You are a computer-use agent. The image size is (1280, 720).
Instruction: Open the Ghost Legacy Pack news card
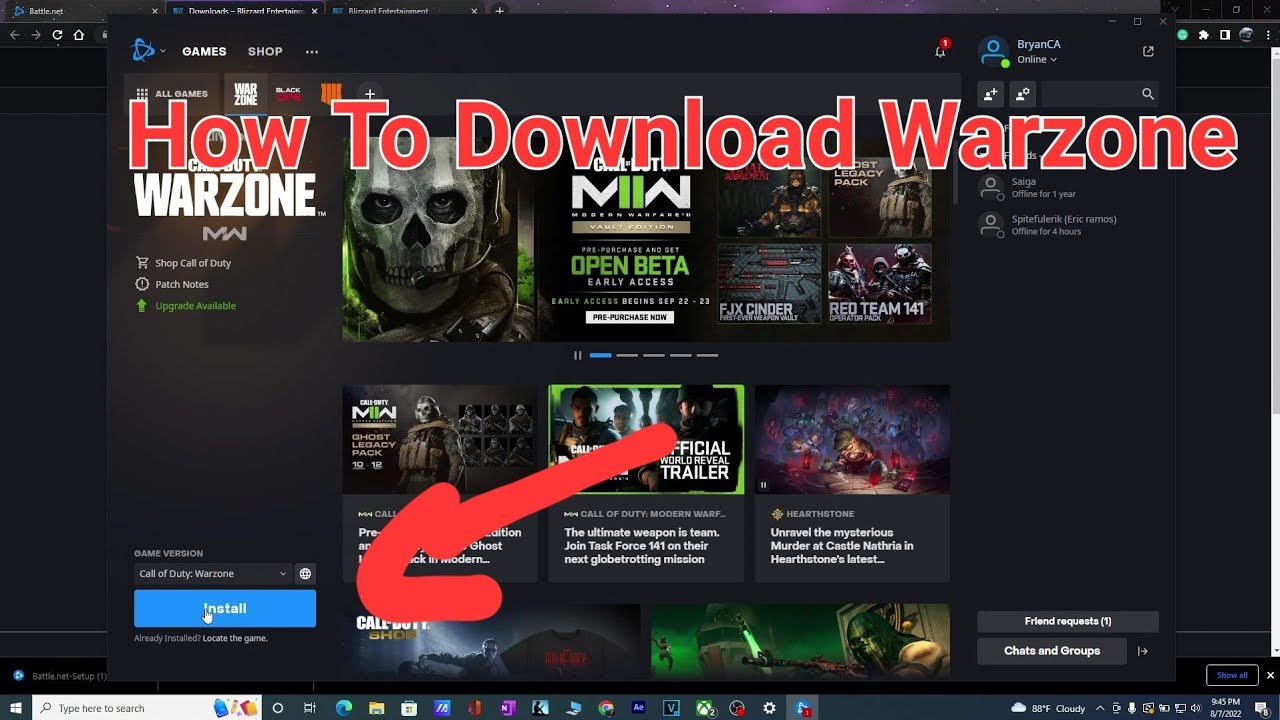click(440, 483)
